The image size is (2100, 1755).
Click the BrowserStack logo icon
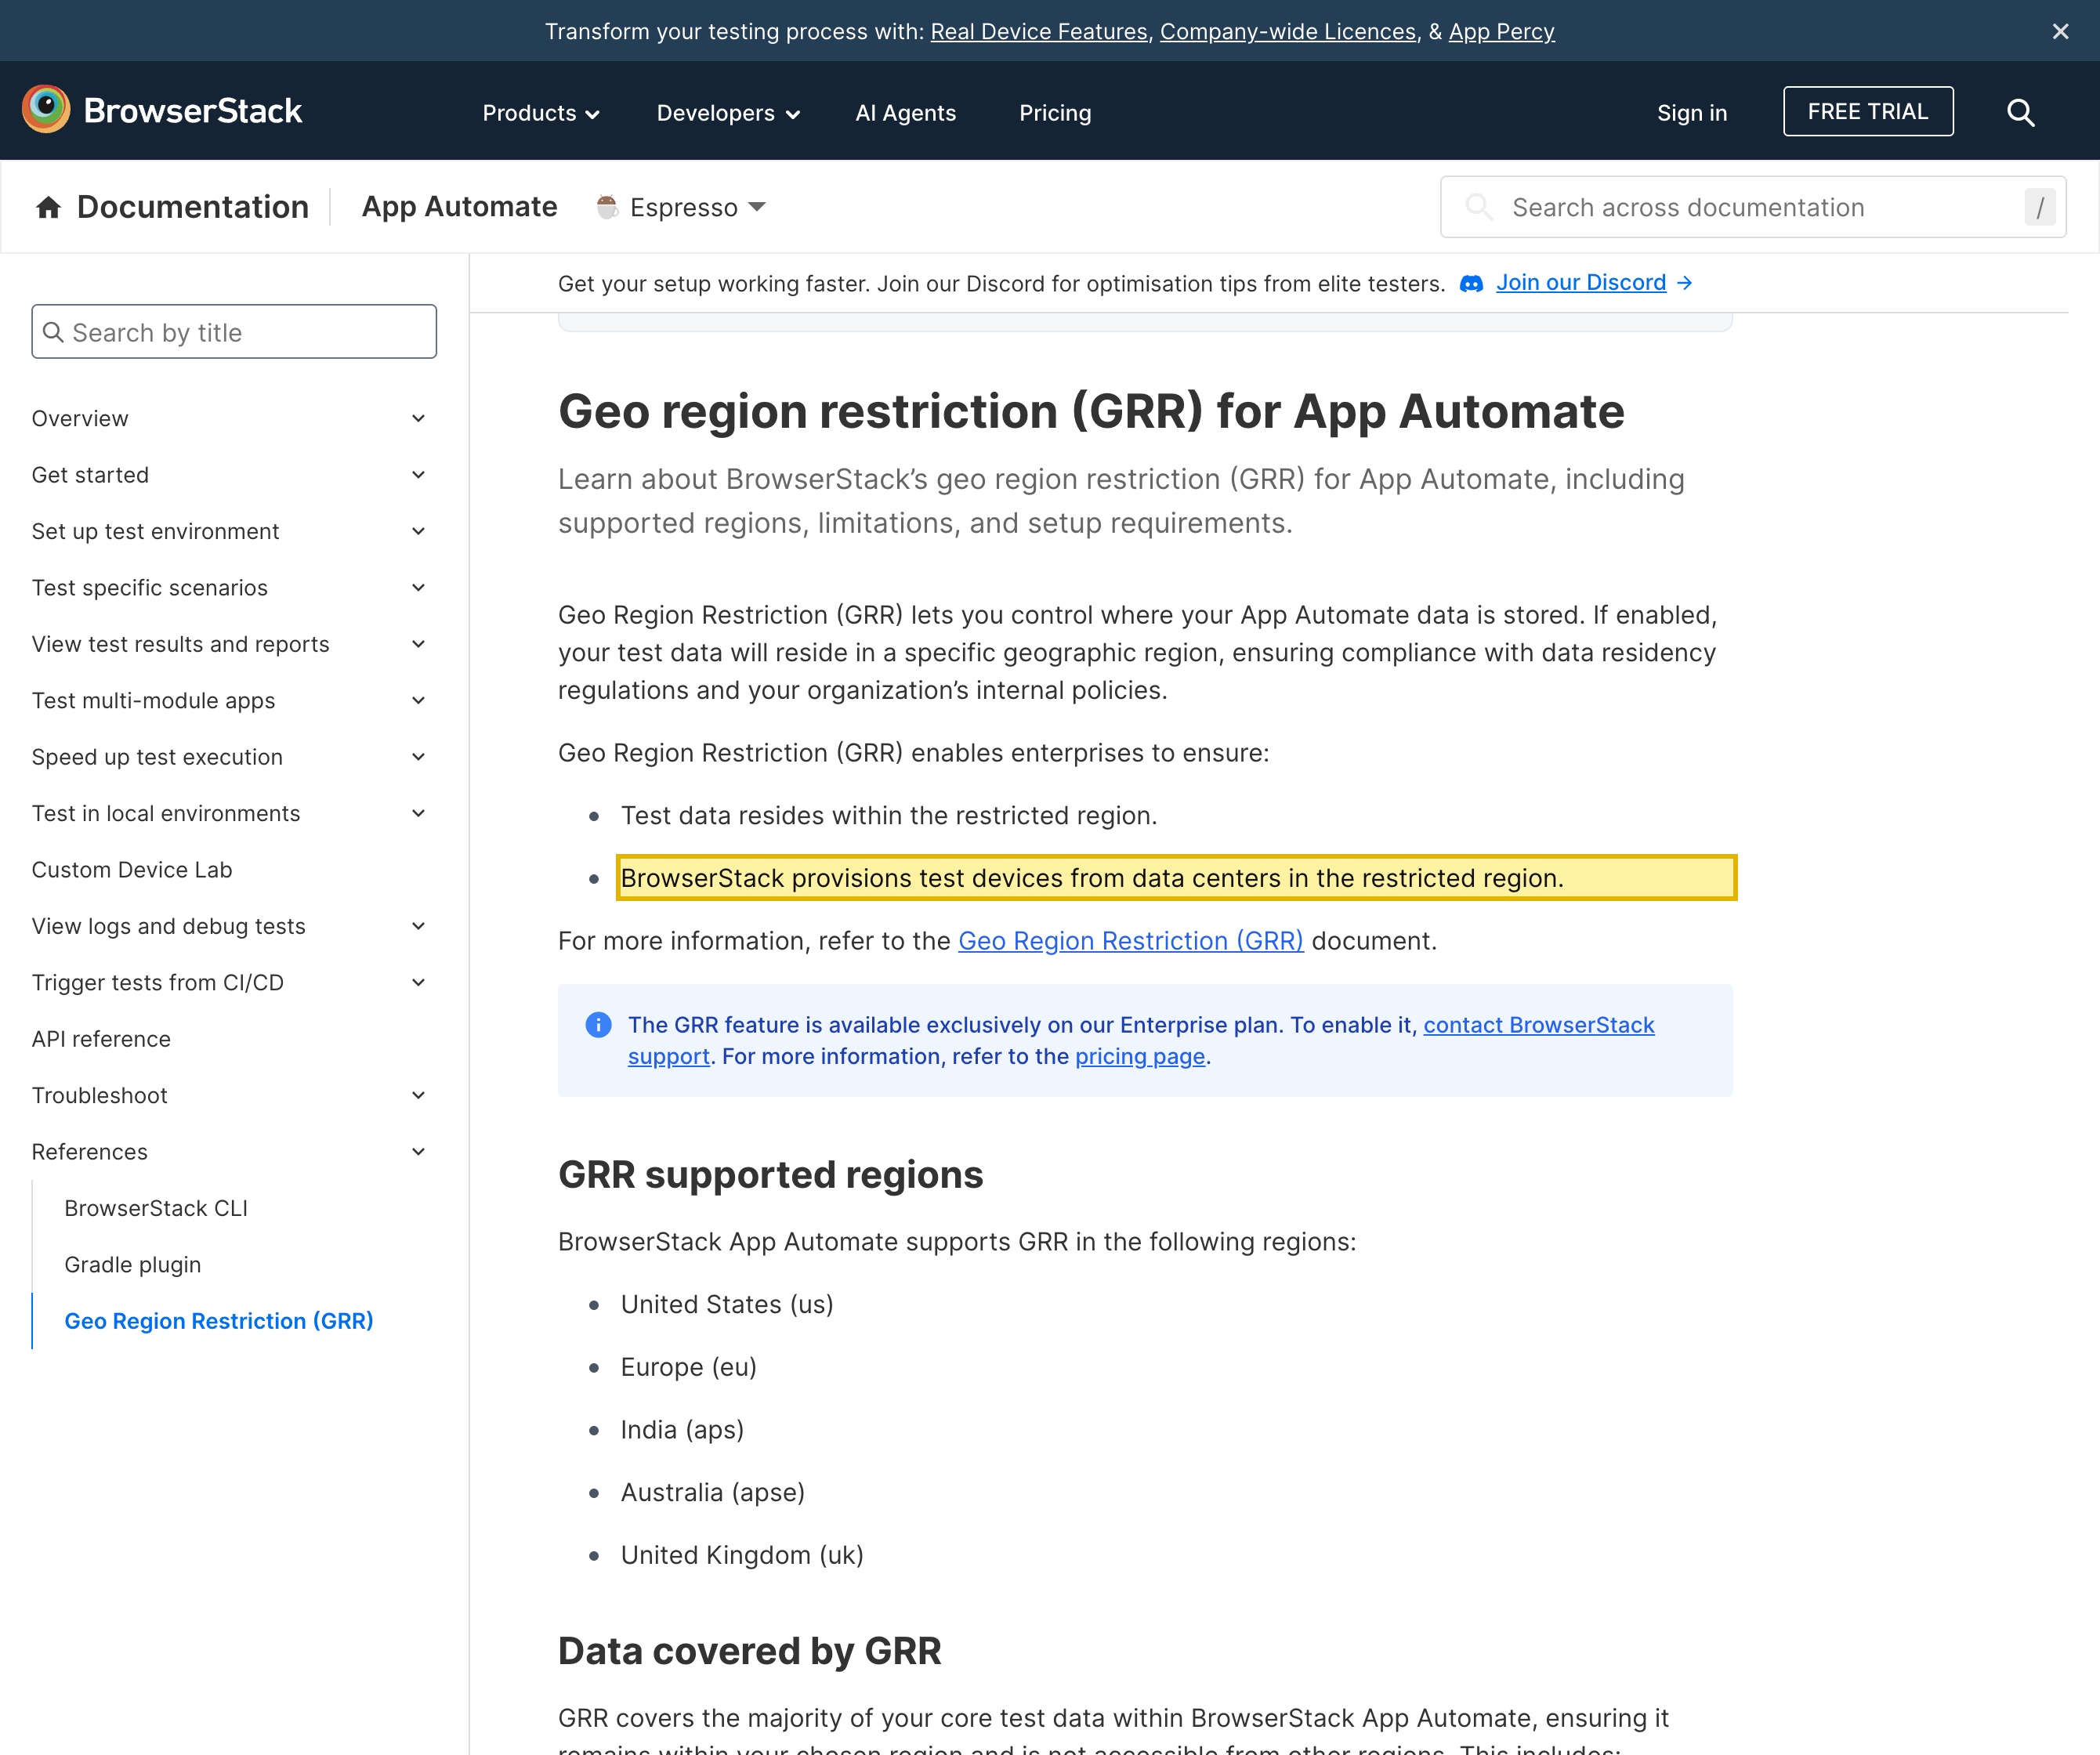coord(46,110)
